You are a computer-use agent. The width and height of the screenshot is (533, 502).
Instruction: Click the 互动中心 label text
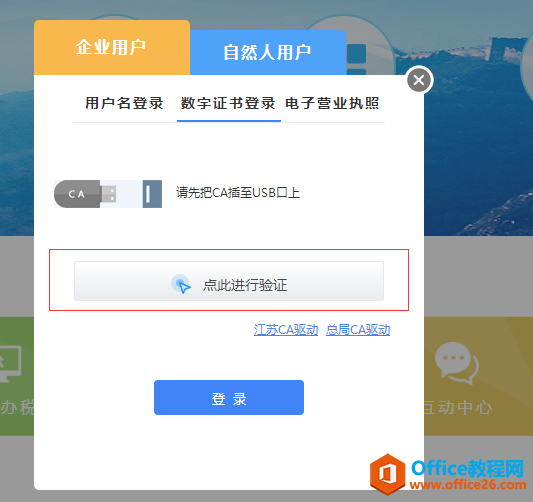point(456,407)
